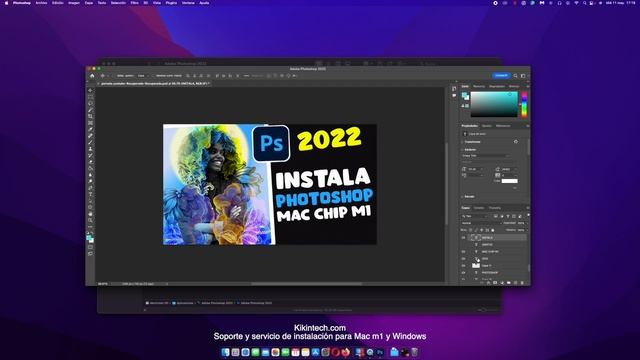
Task: Open the search icon beside Compartir
Action: [x=516, y=76]
